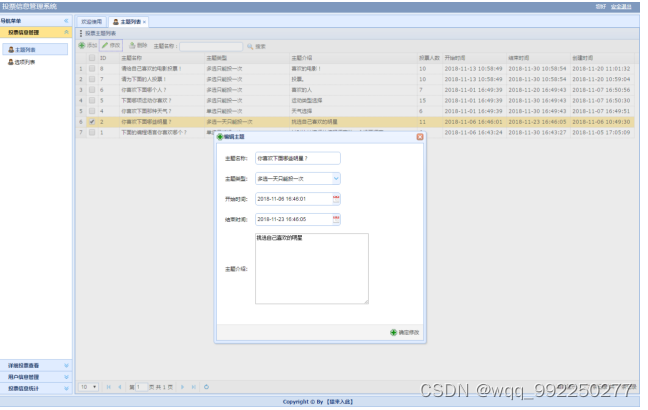
Task: Click the 主题类型 column header
Action: click(247, 58)
